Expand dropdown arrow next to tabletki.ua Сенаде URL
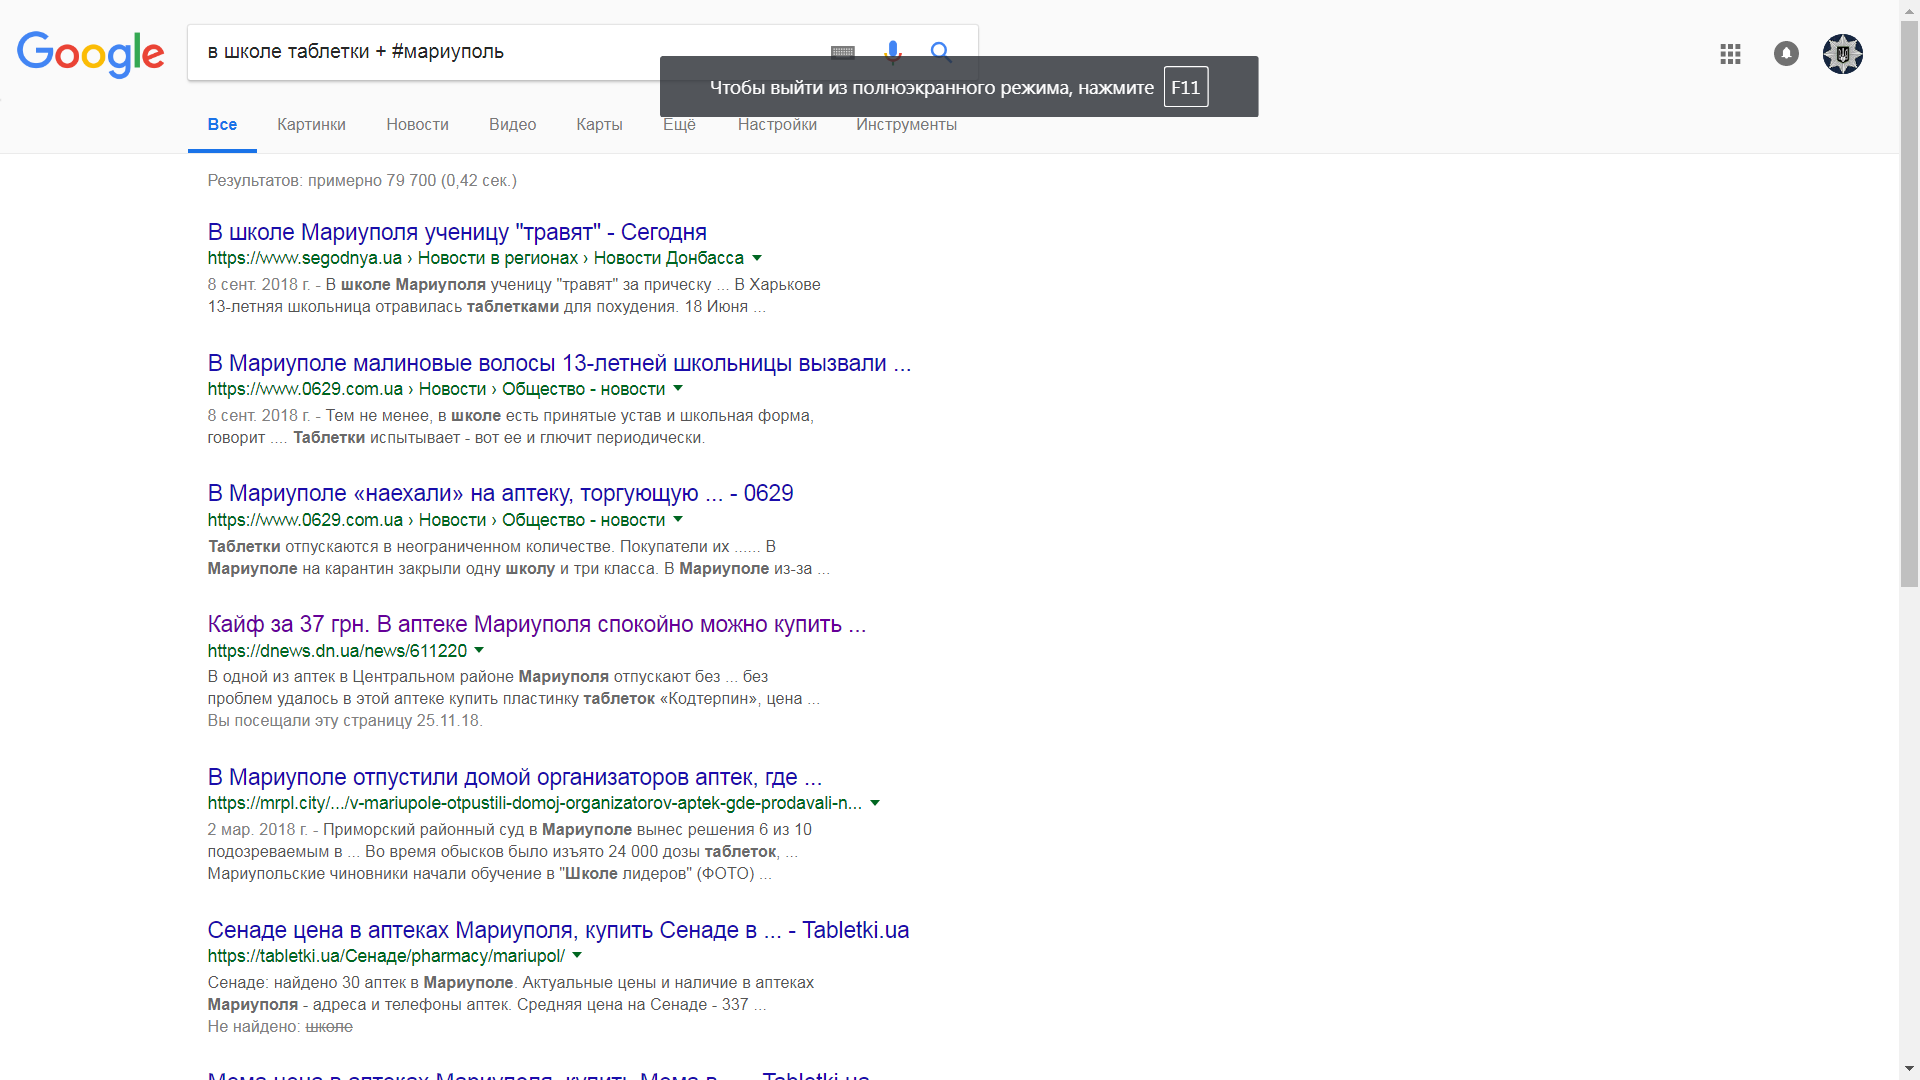The height and width of the screenshot is (1080, 1920). tap(577, 956)
